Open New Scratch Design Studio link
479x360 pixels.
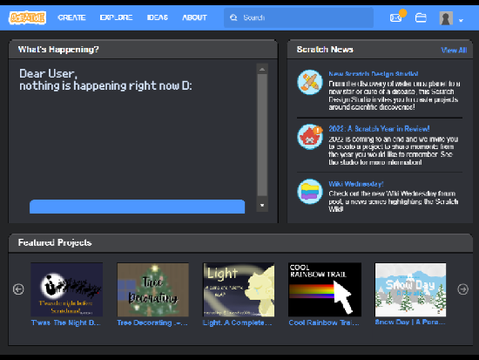(x=373, y=74)
